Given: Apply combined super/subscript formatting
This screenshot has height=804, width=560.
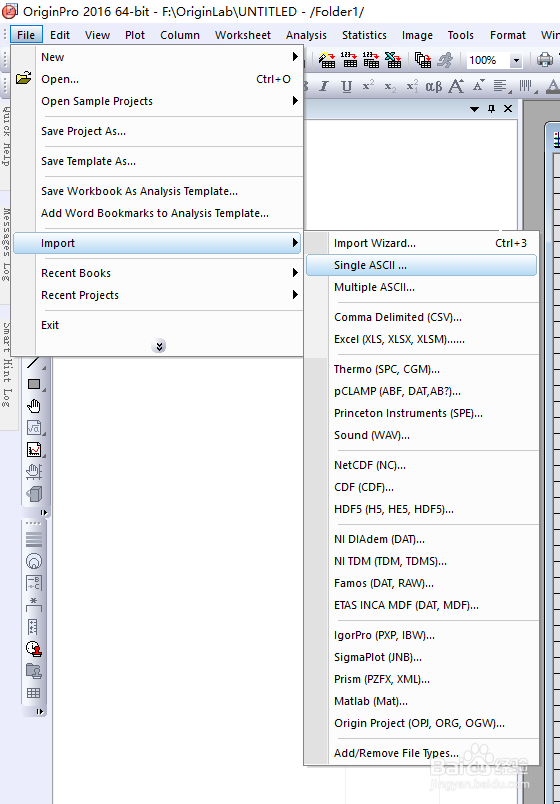Looking at the screenshot, I should [412, 86].
